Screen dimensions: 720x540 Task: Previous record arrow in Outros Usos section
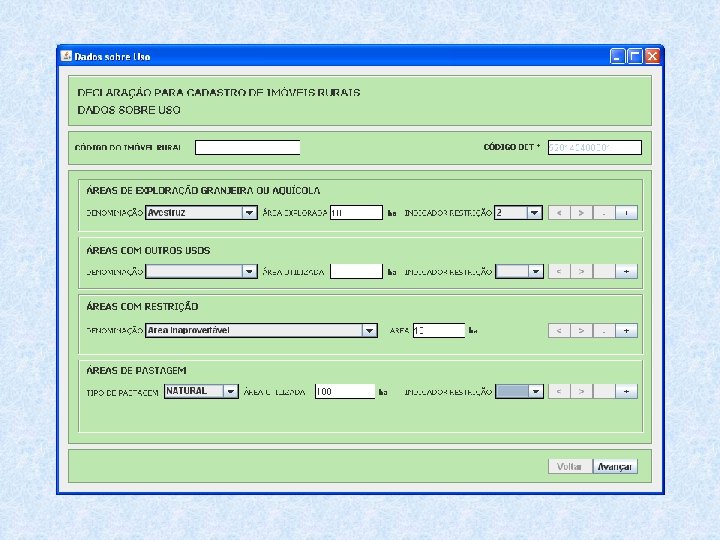point(559,271)
